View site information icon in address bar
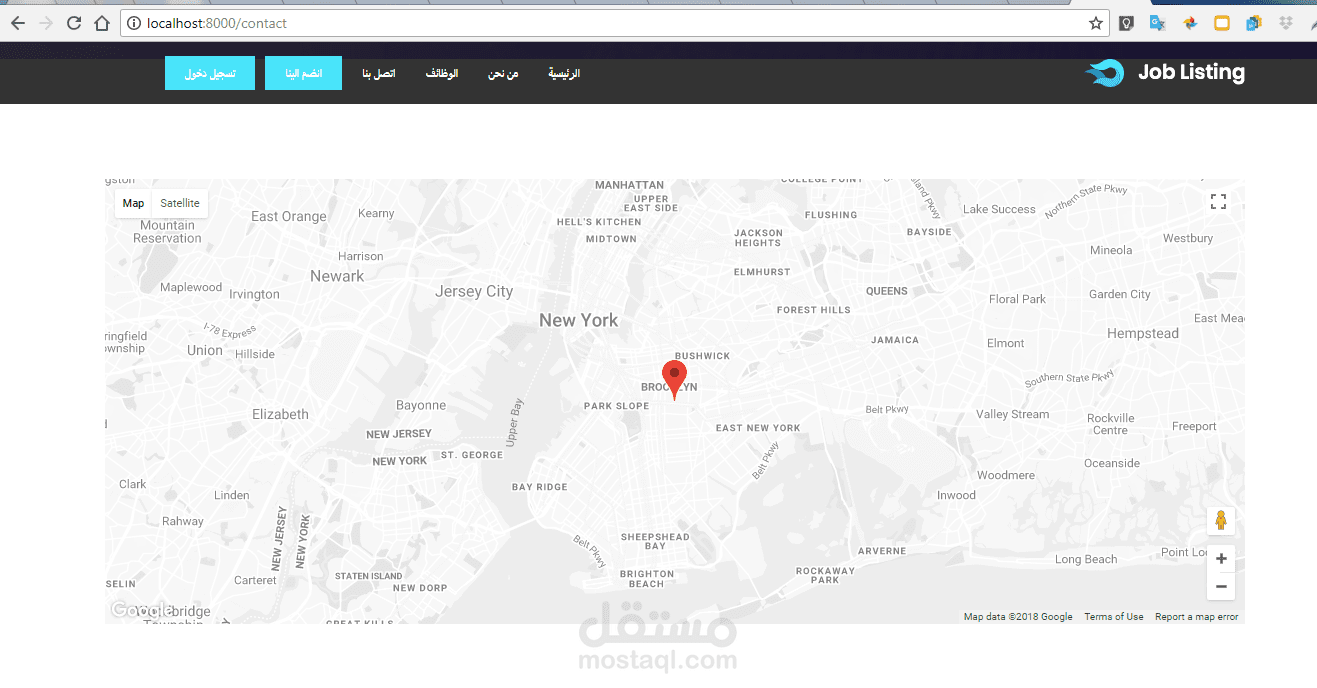 [134, 23]
